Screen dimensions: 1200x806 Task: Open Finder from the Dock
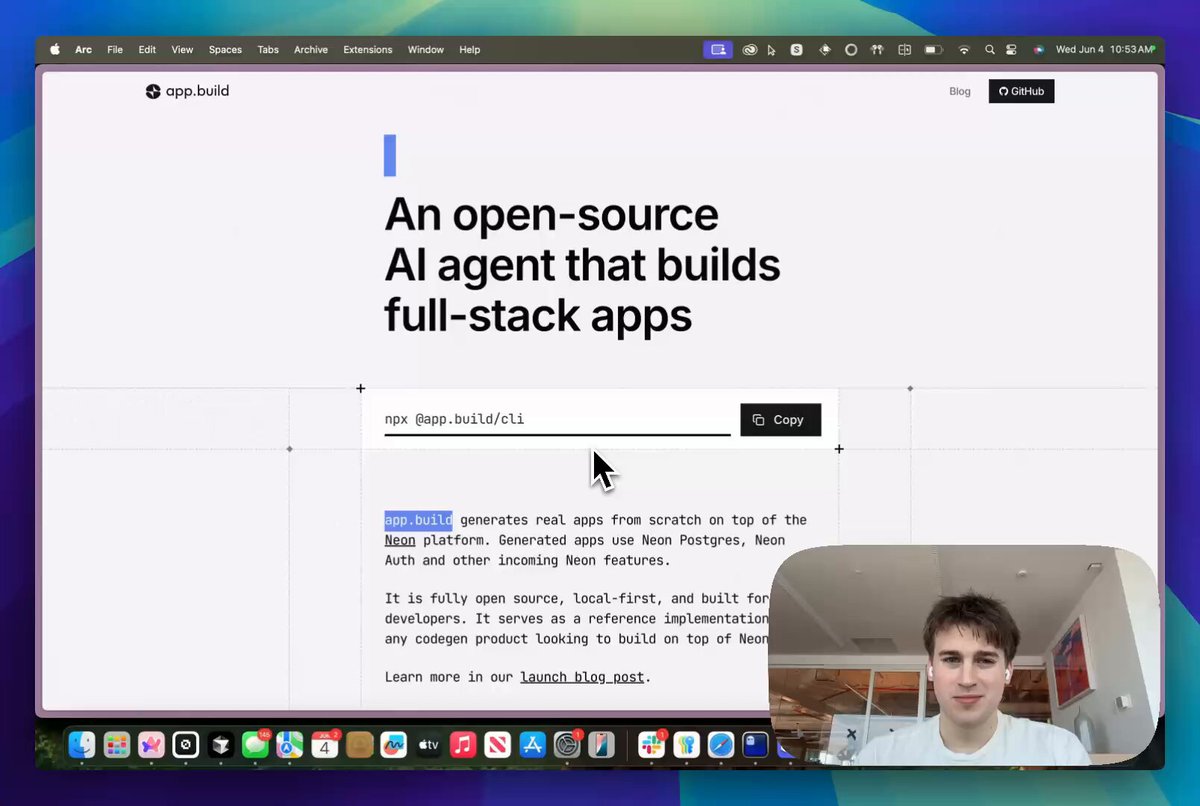pos(82,745)
